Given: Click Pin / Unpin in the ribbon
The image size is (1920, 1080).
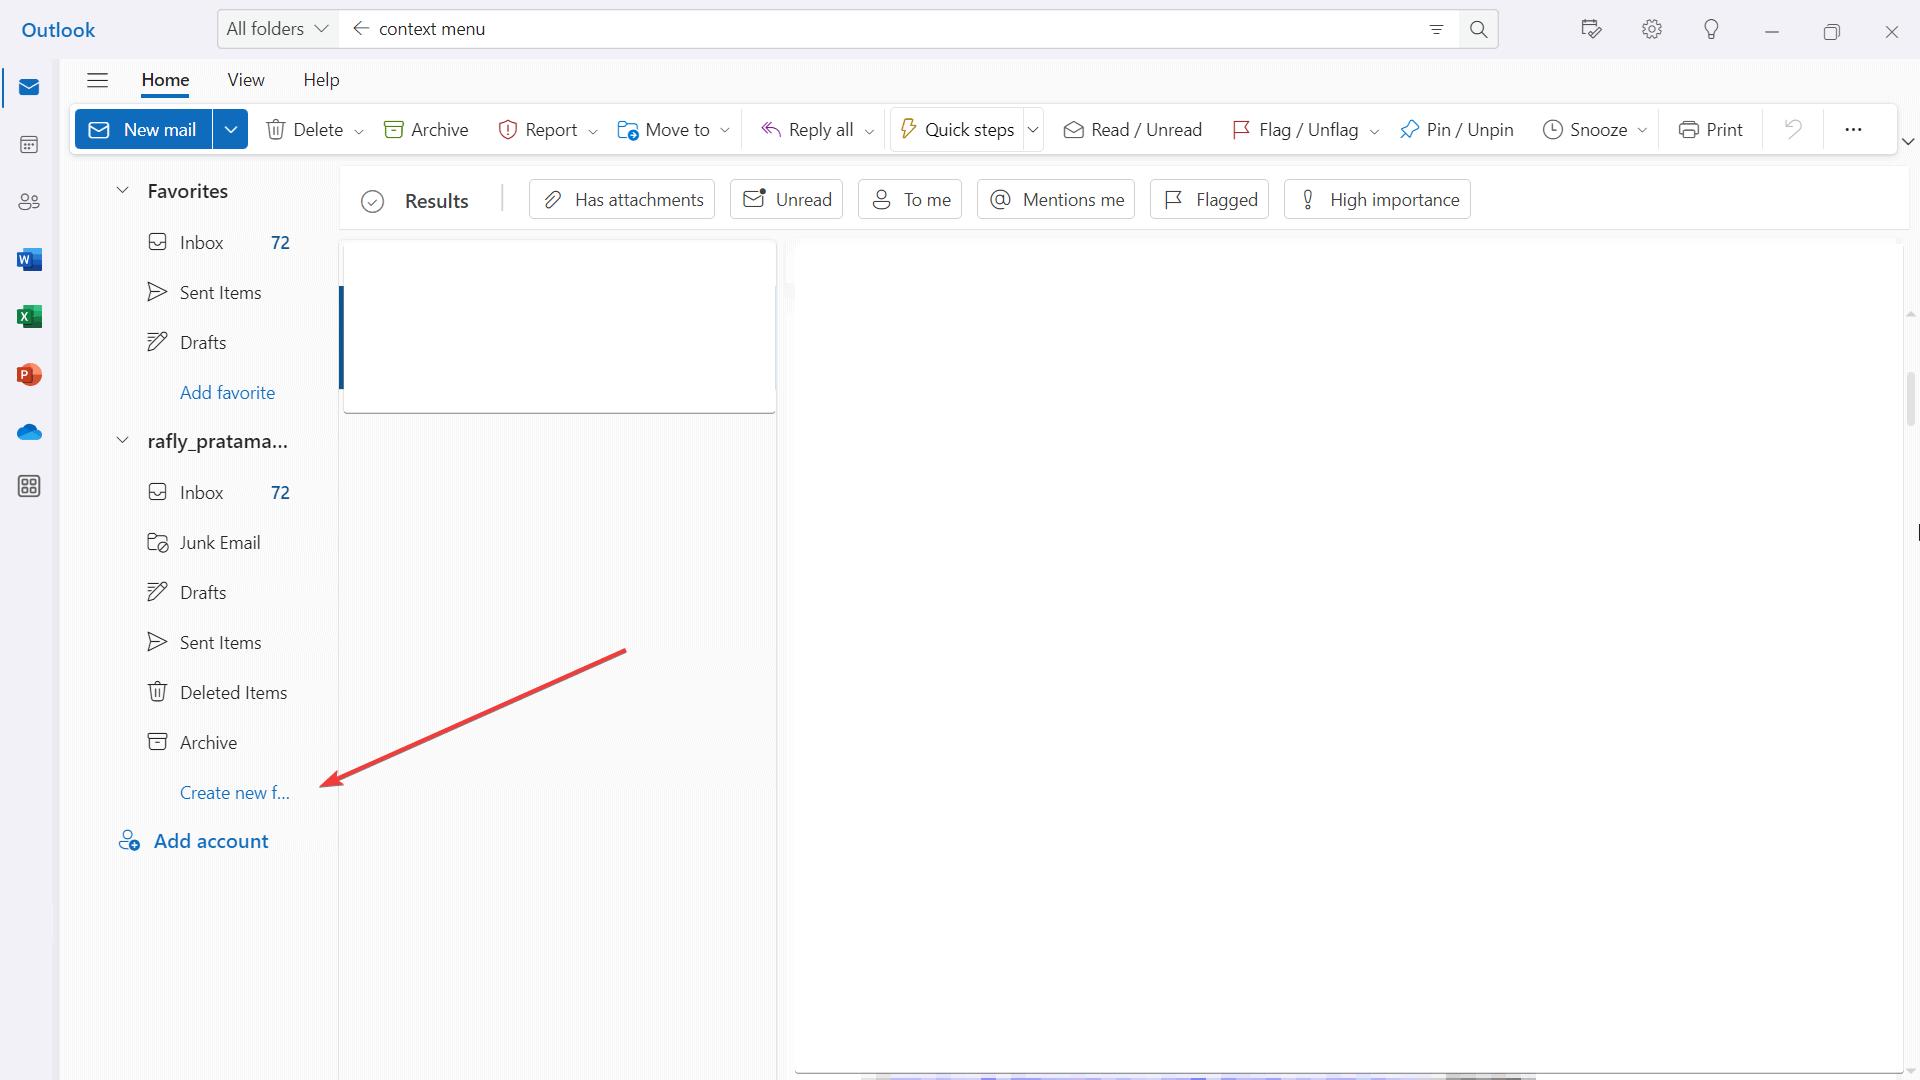Looking at the screenshot, I should click(1456, 129).
